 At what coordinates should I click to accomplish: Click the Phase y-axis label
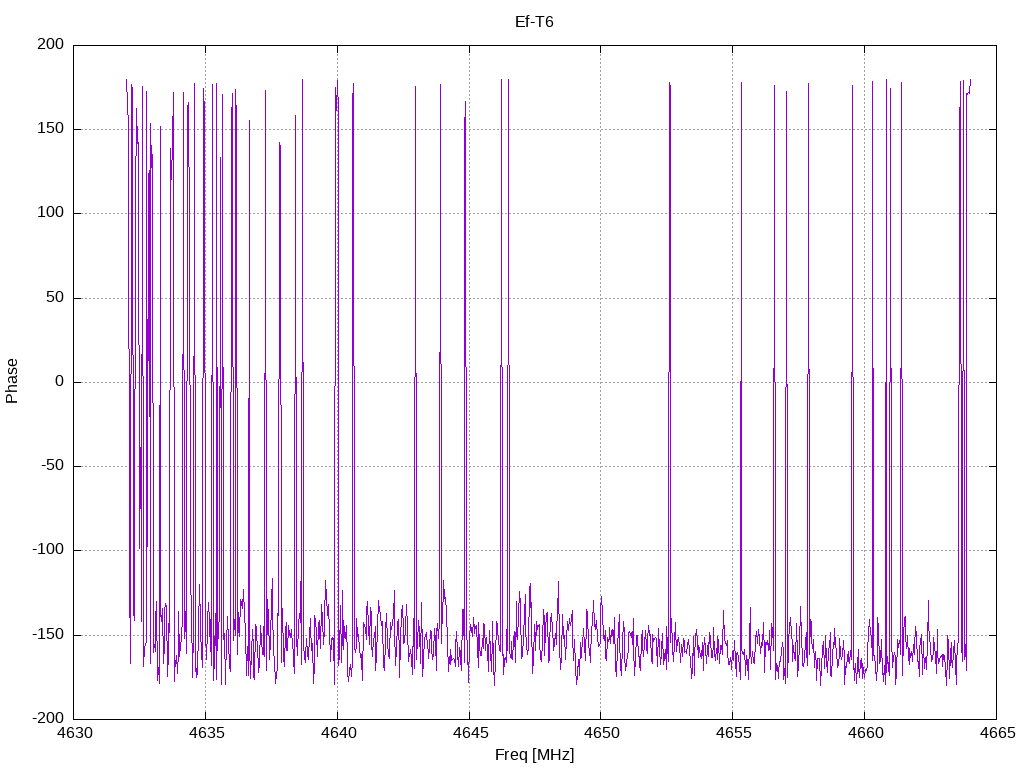tap(12, 381)
